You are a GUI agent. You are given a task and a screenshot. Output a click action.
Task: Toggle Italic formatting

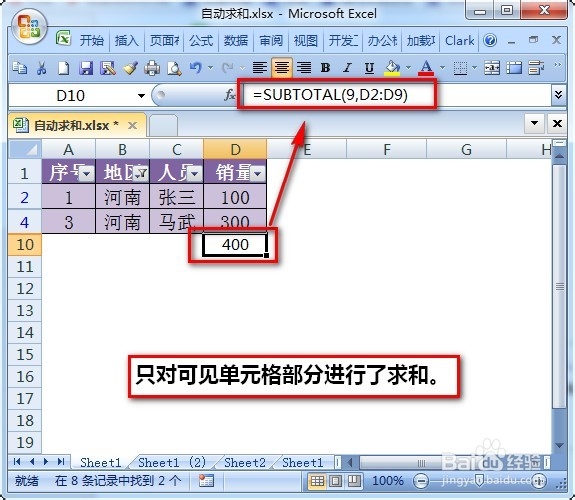(x=347, y=68)
